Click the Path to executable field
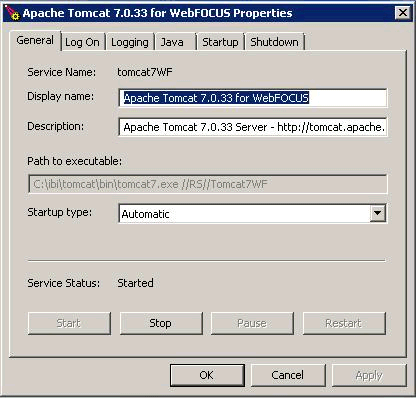Image resolution: width=416 pixels, height=398 pixels. click(x=208, y=184)
